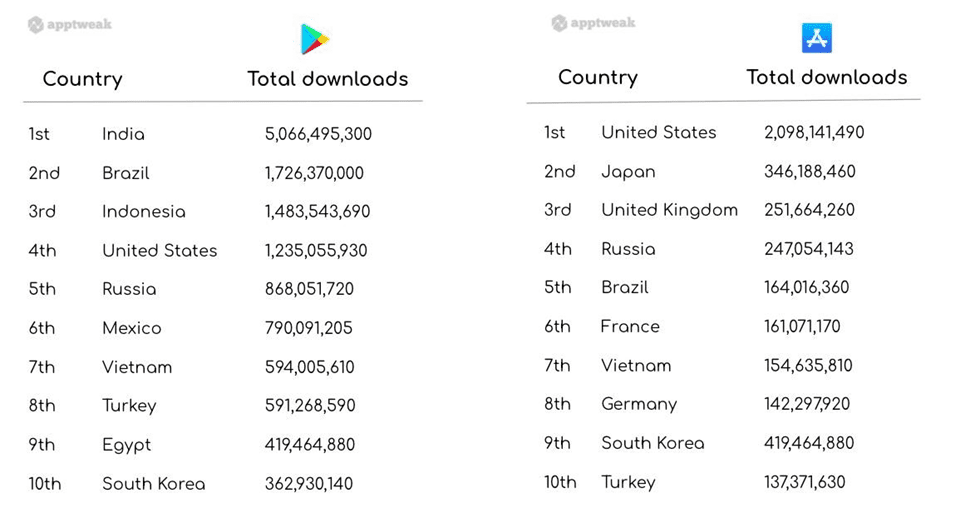Select India's download count 5,066,495,300

click(318, 134)
